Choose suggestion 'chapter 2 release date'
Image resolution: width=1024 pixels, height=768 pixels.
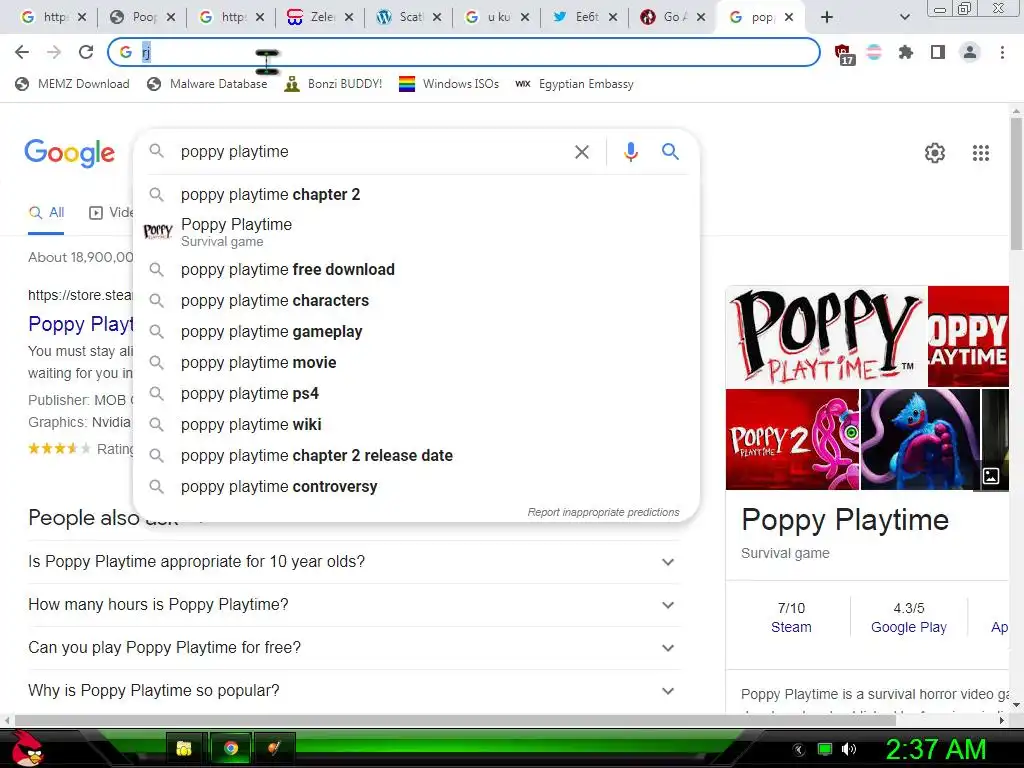click(x=416, y=456)
